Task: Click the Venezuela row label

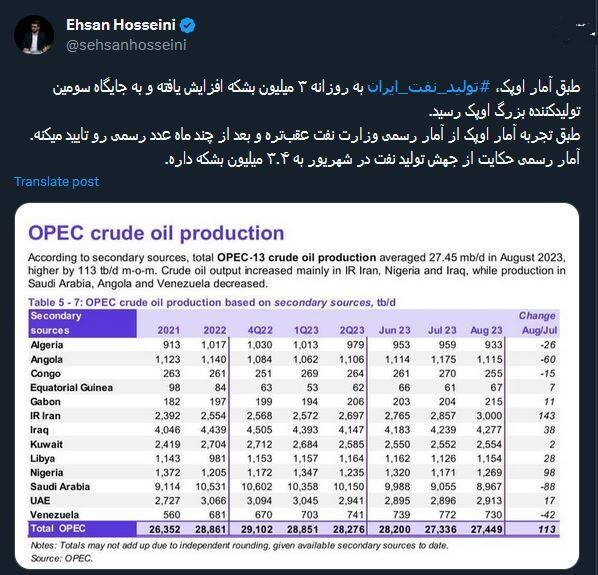Action: pos(54,515)
